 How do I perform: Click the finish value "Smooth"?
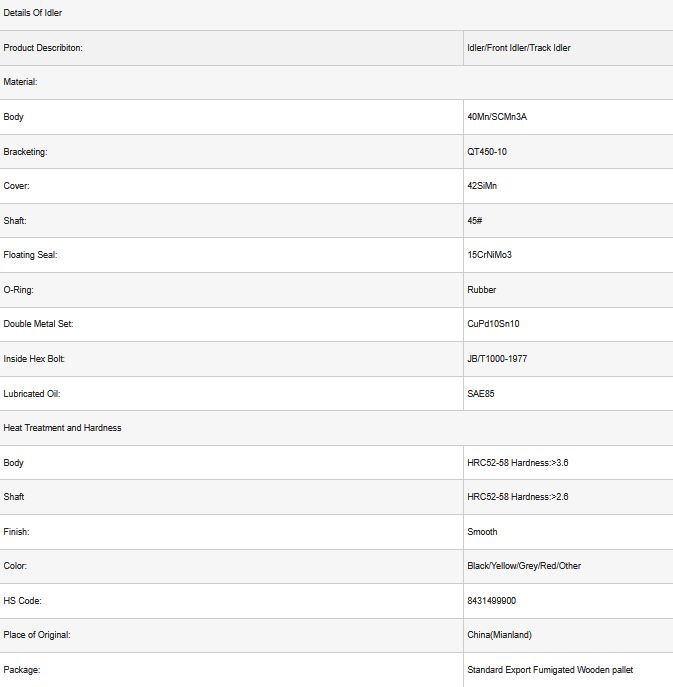click(482, 532)
